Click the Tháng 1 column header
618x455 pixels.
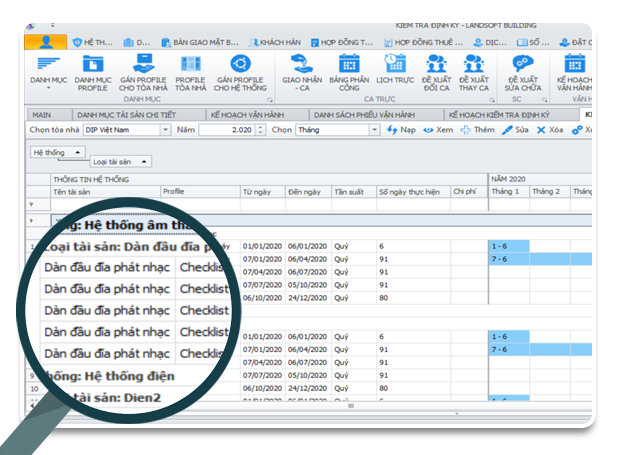(x=509, y=192)
